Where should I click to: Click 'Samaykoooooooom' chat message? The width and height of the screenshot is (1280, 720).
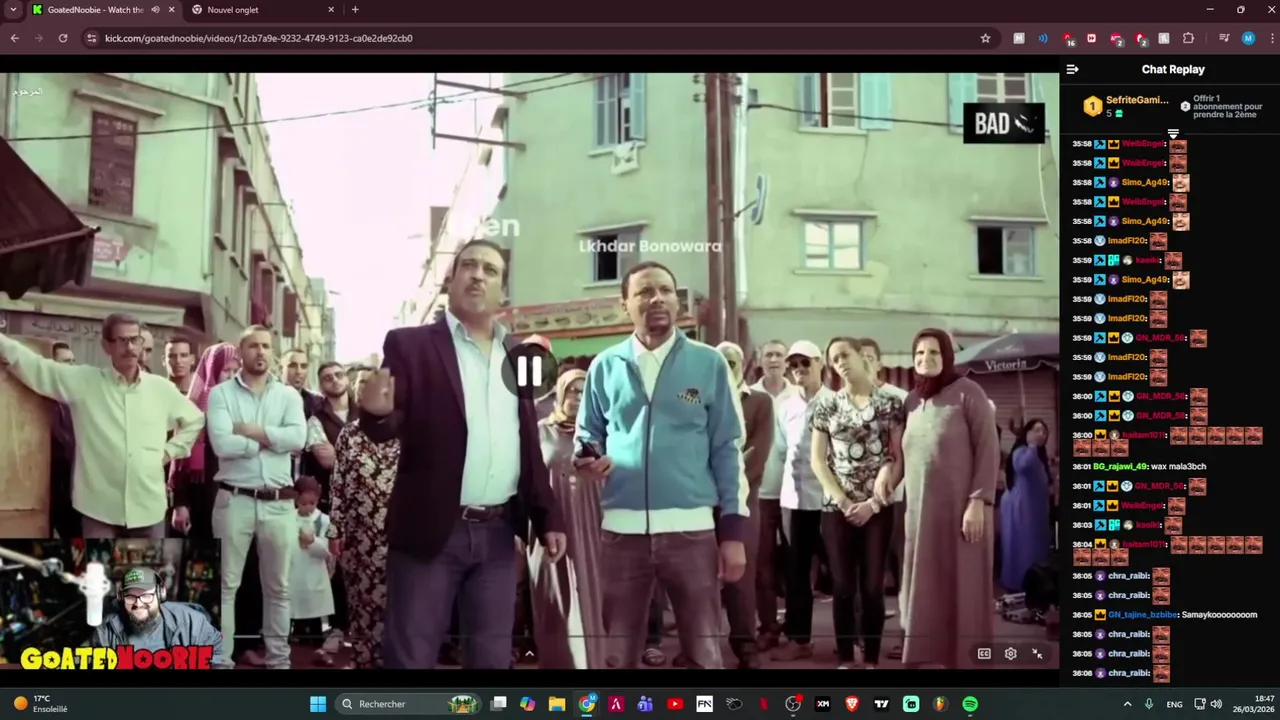[x=1219, y=615]
